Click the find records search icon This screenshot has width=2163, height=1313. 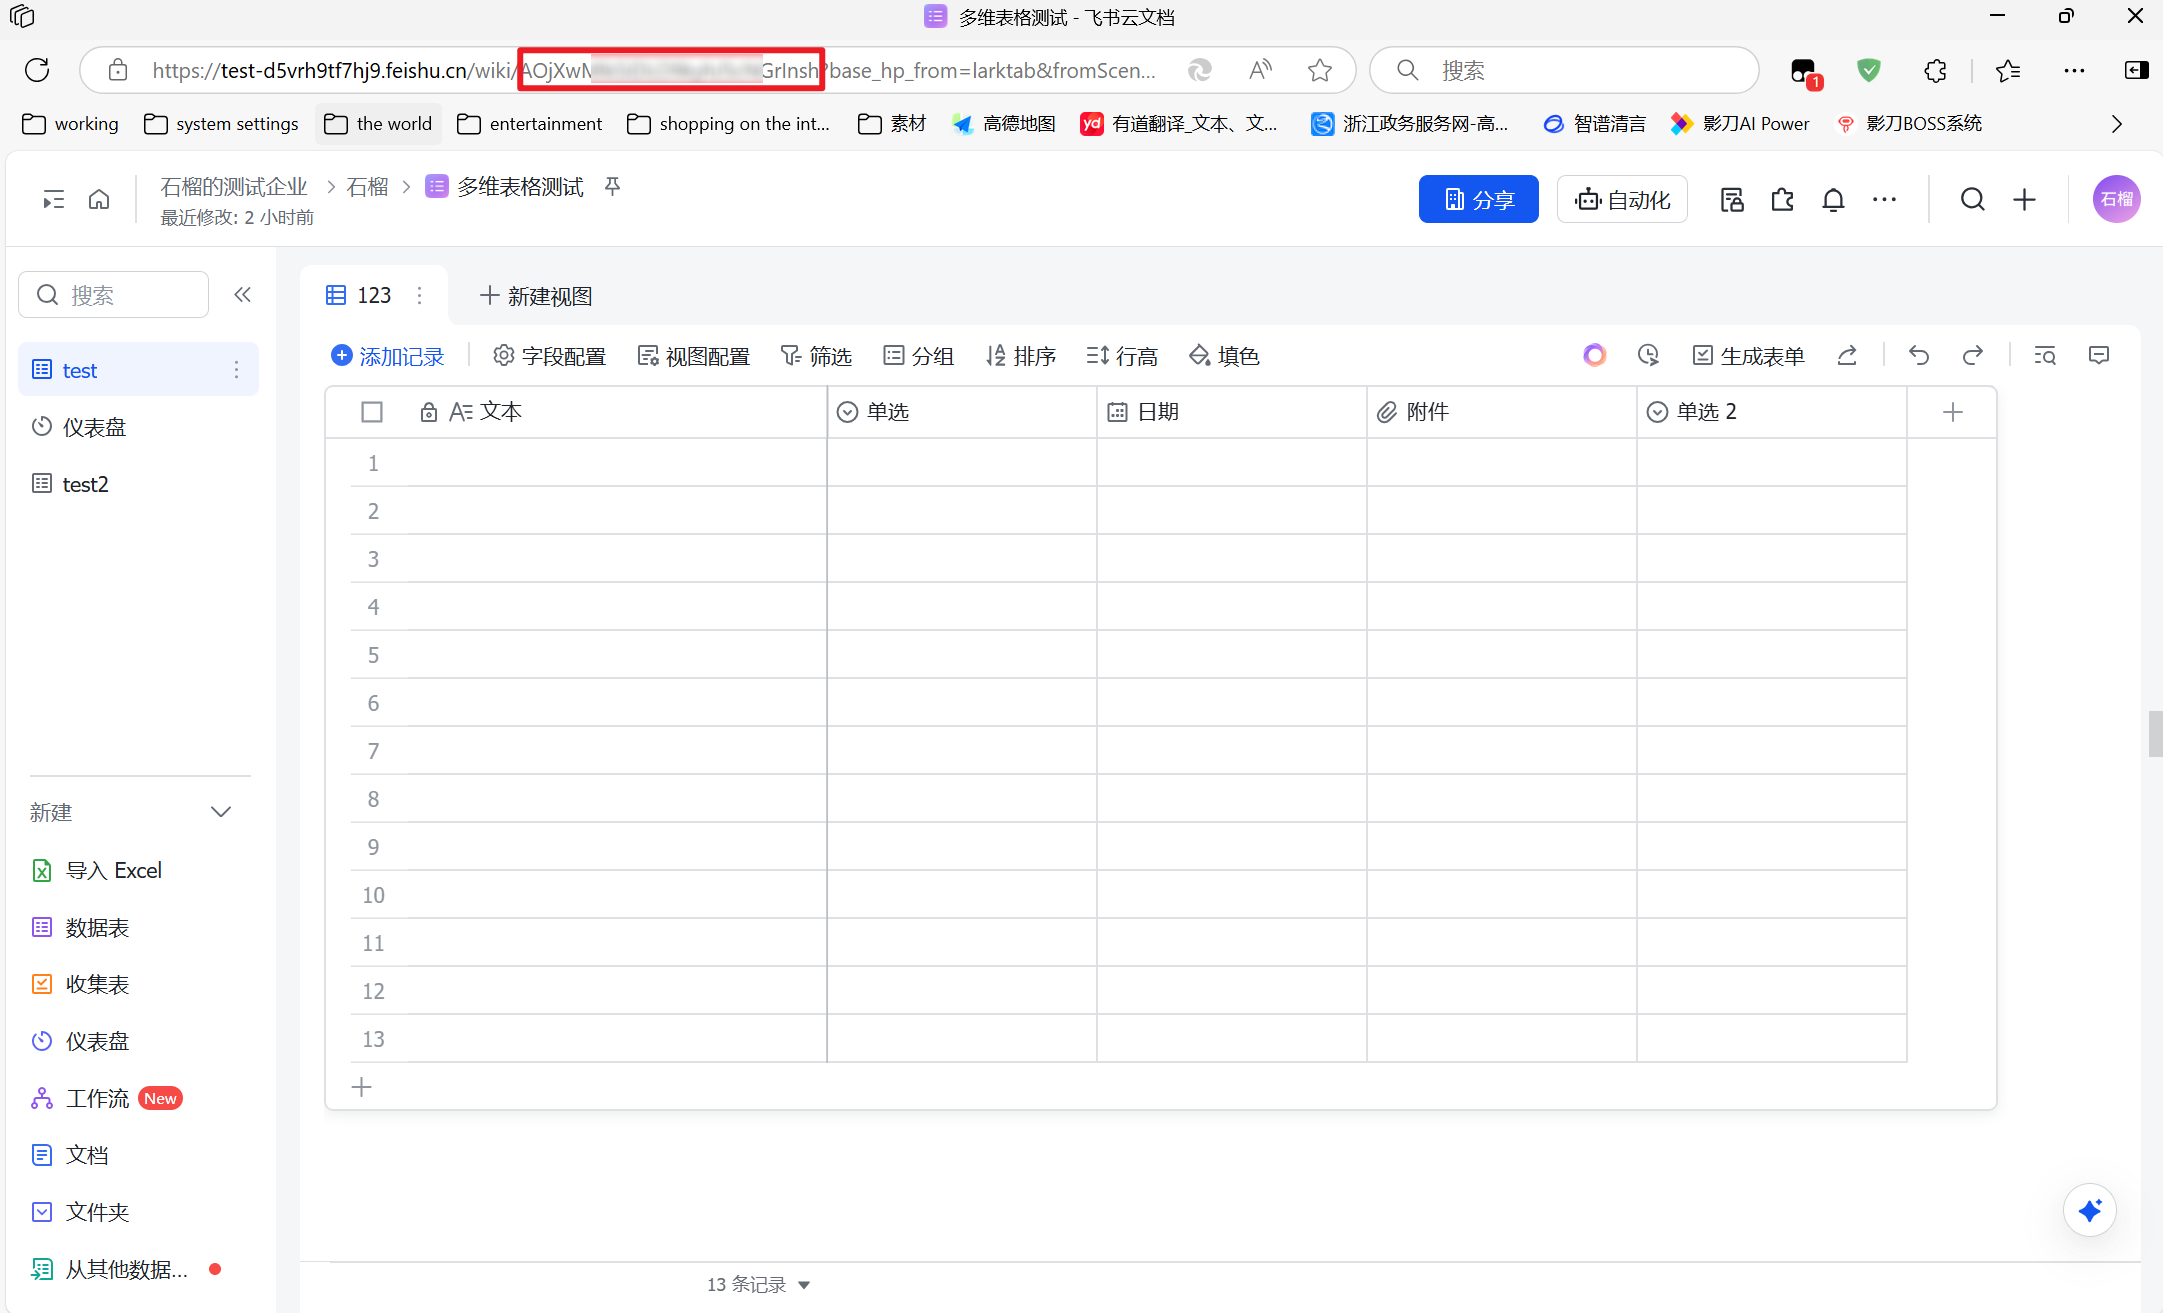click(2045, 356)
